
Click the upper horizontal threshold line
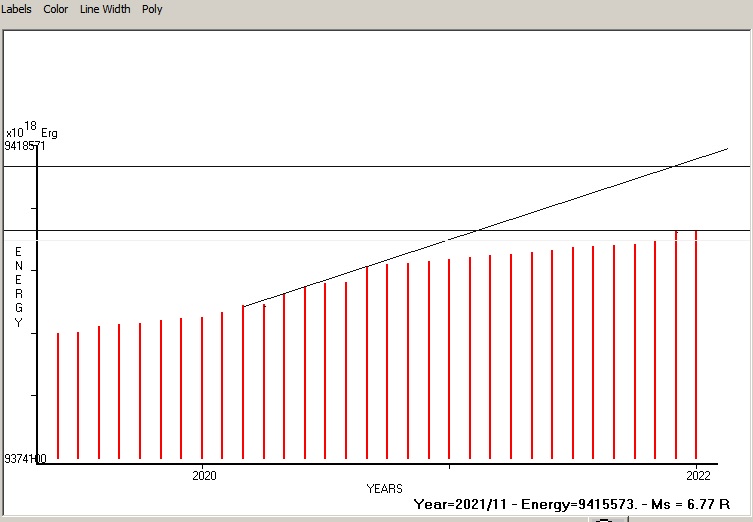300,166
